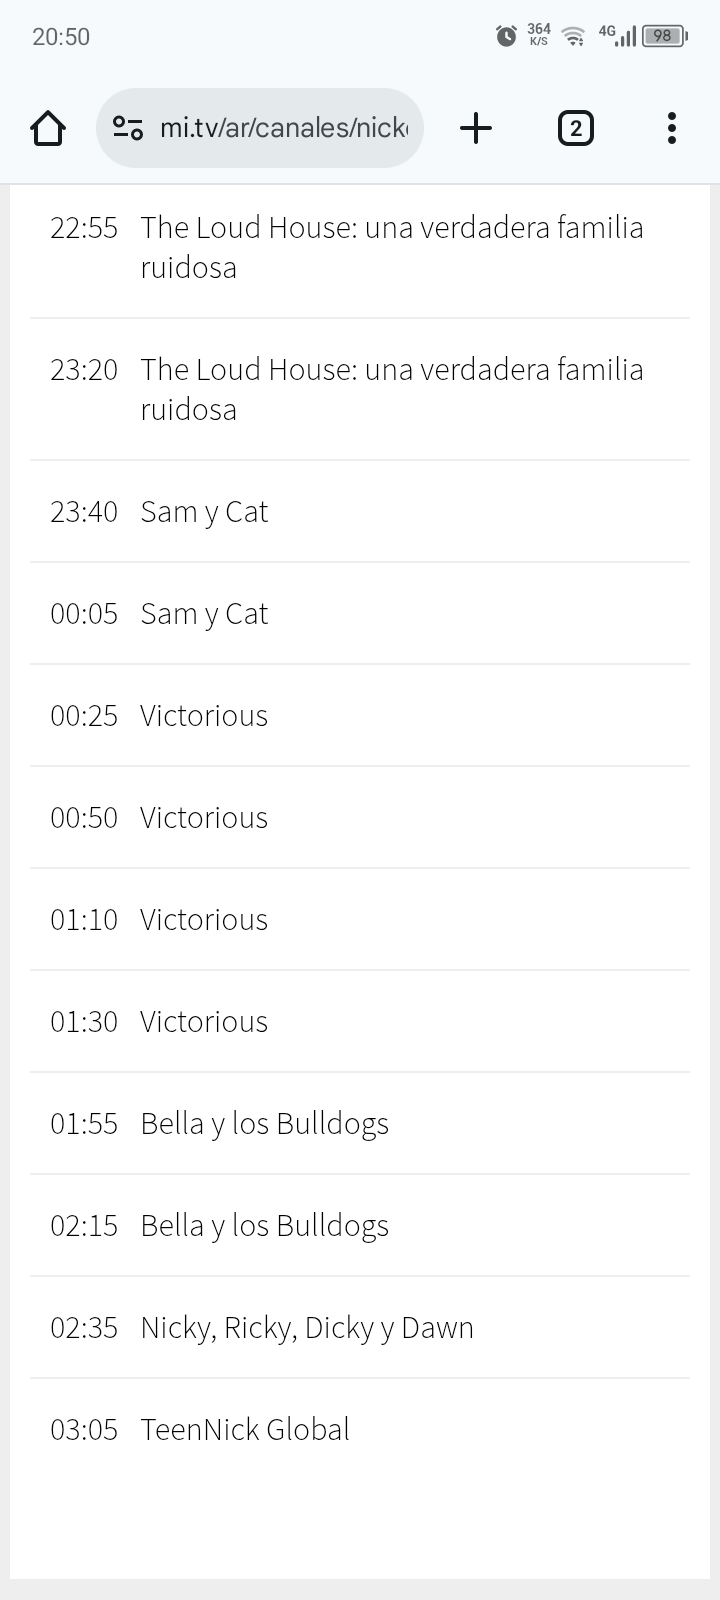
Task: Tap the Chrome home icon
Action: [x=48, y=128]
